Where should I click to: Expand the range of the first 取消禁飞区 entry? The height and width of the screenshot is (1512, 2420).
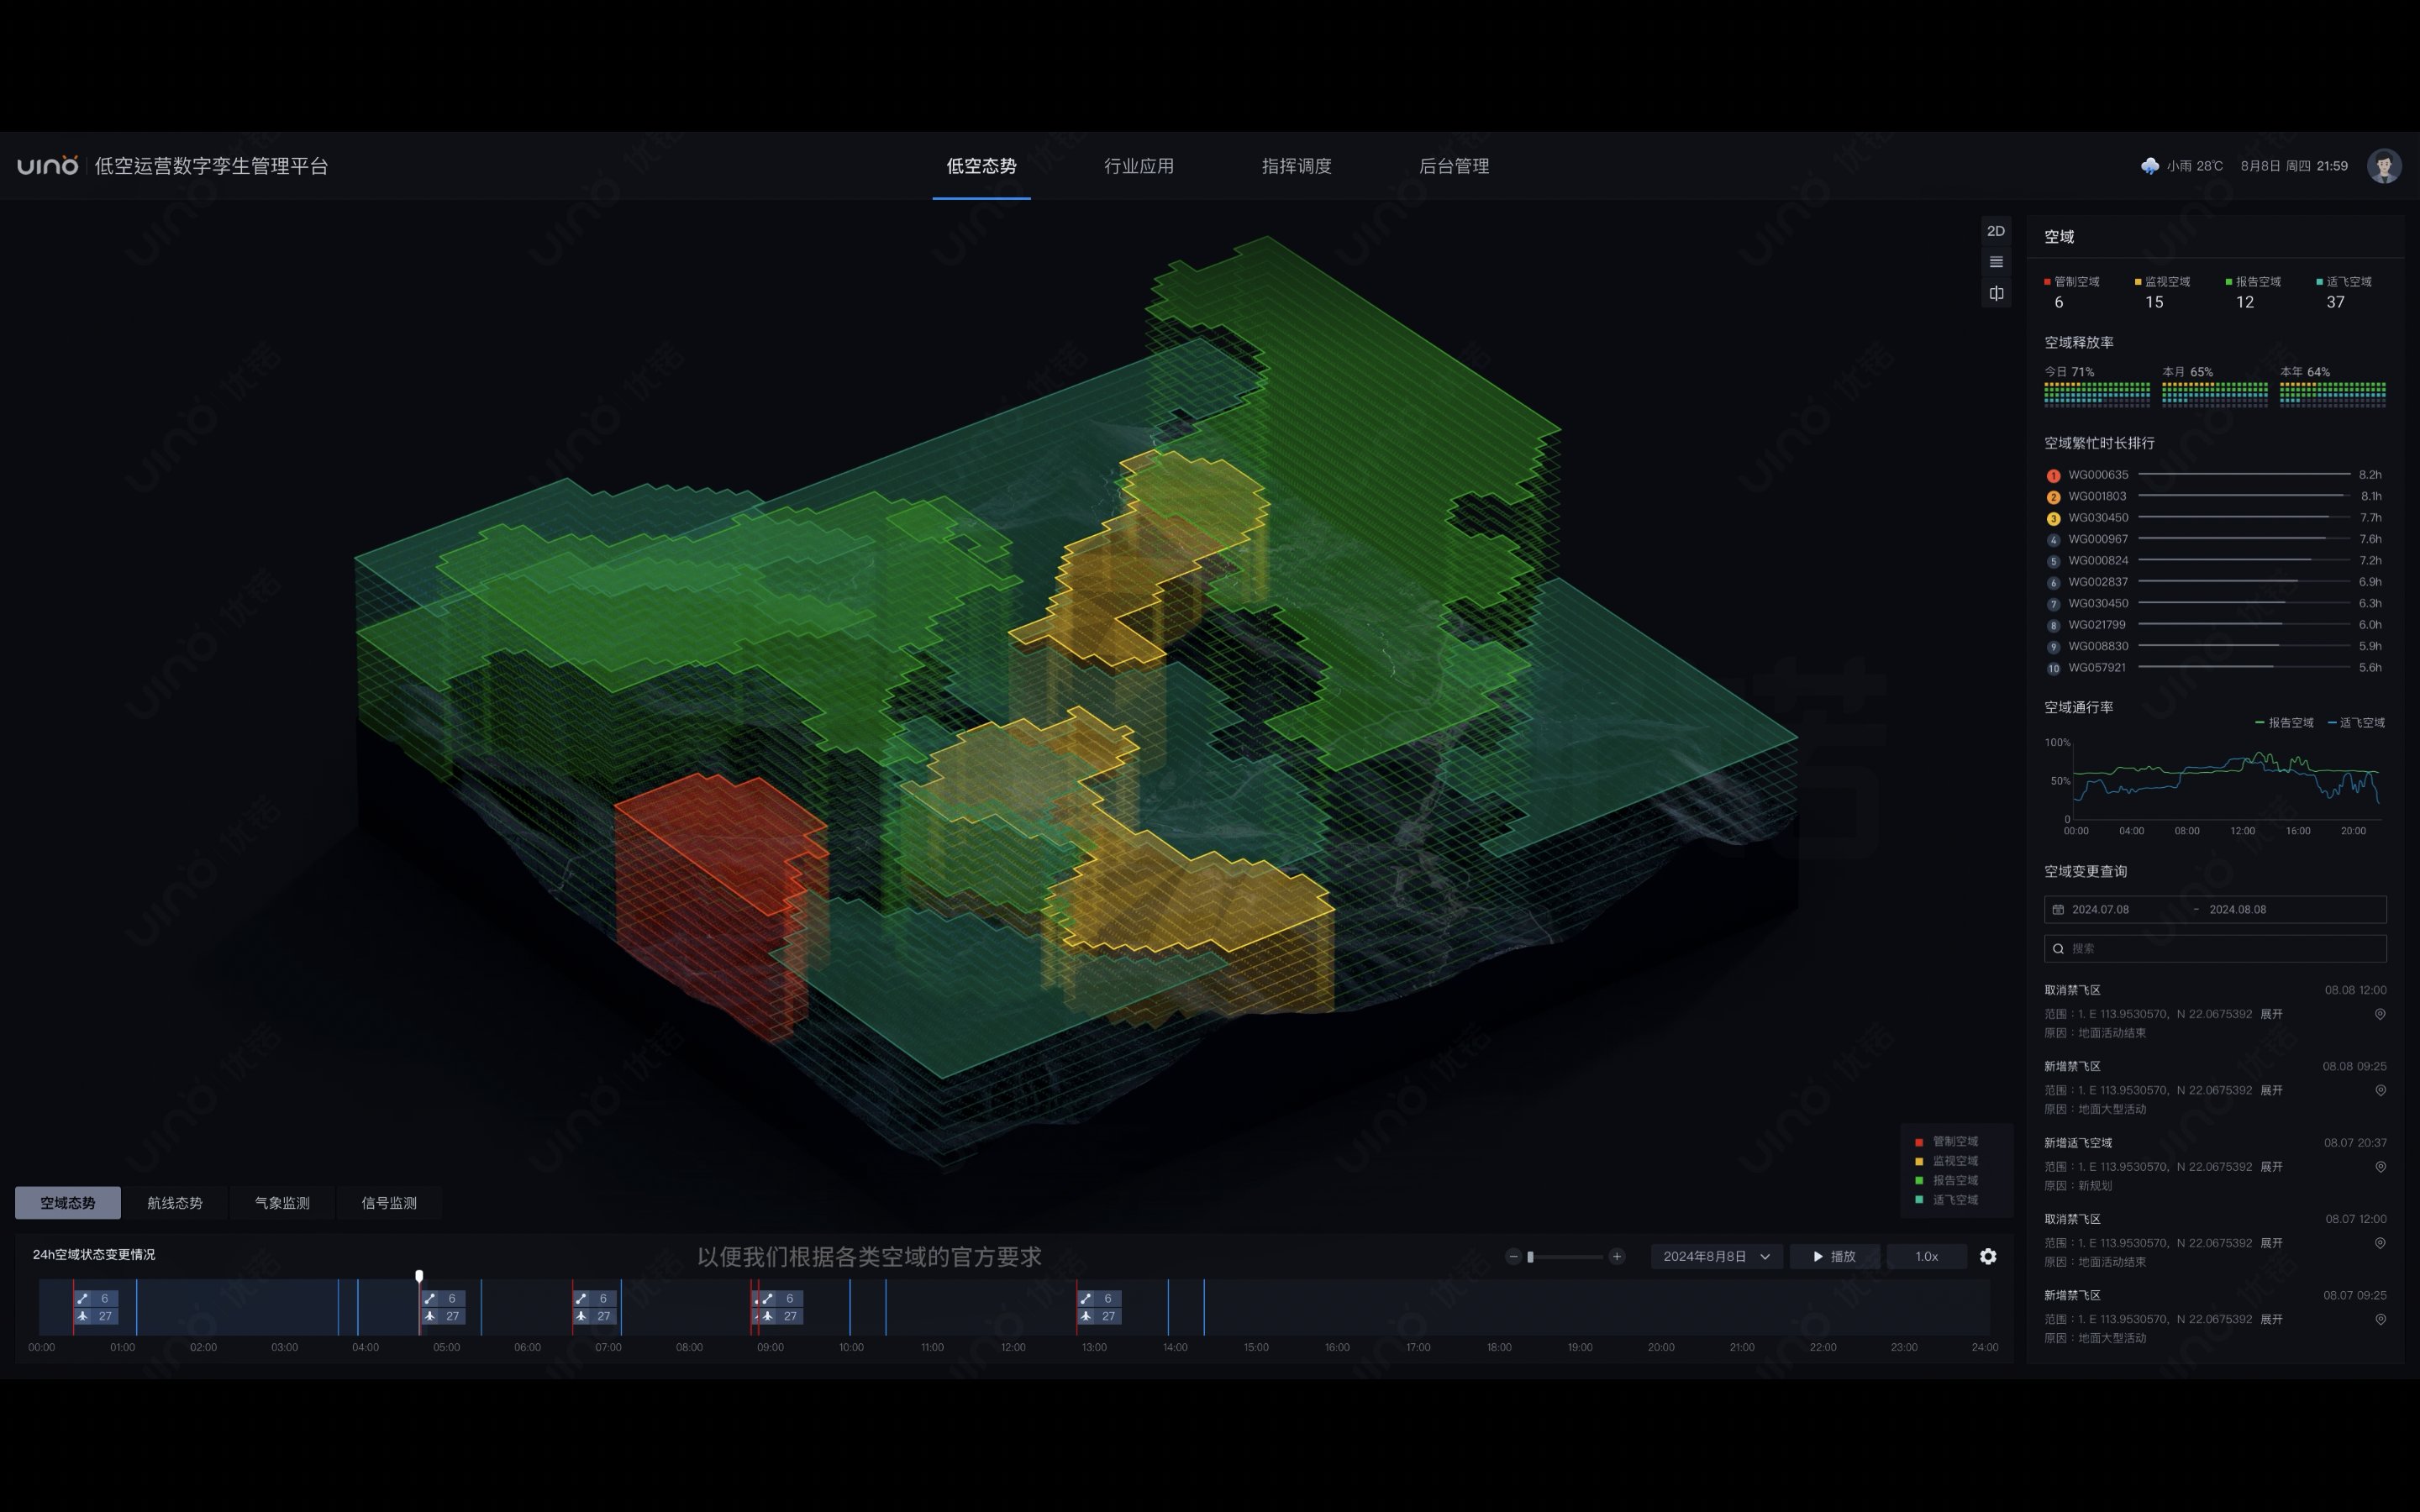2272,1014
